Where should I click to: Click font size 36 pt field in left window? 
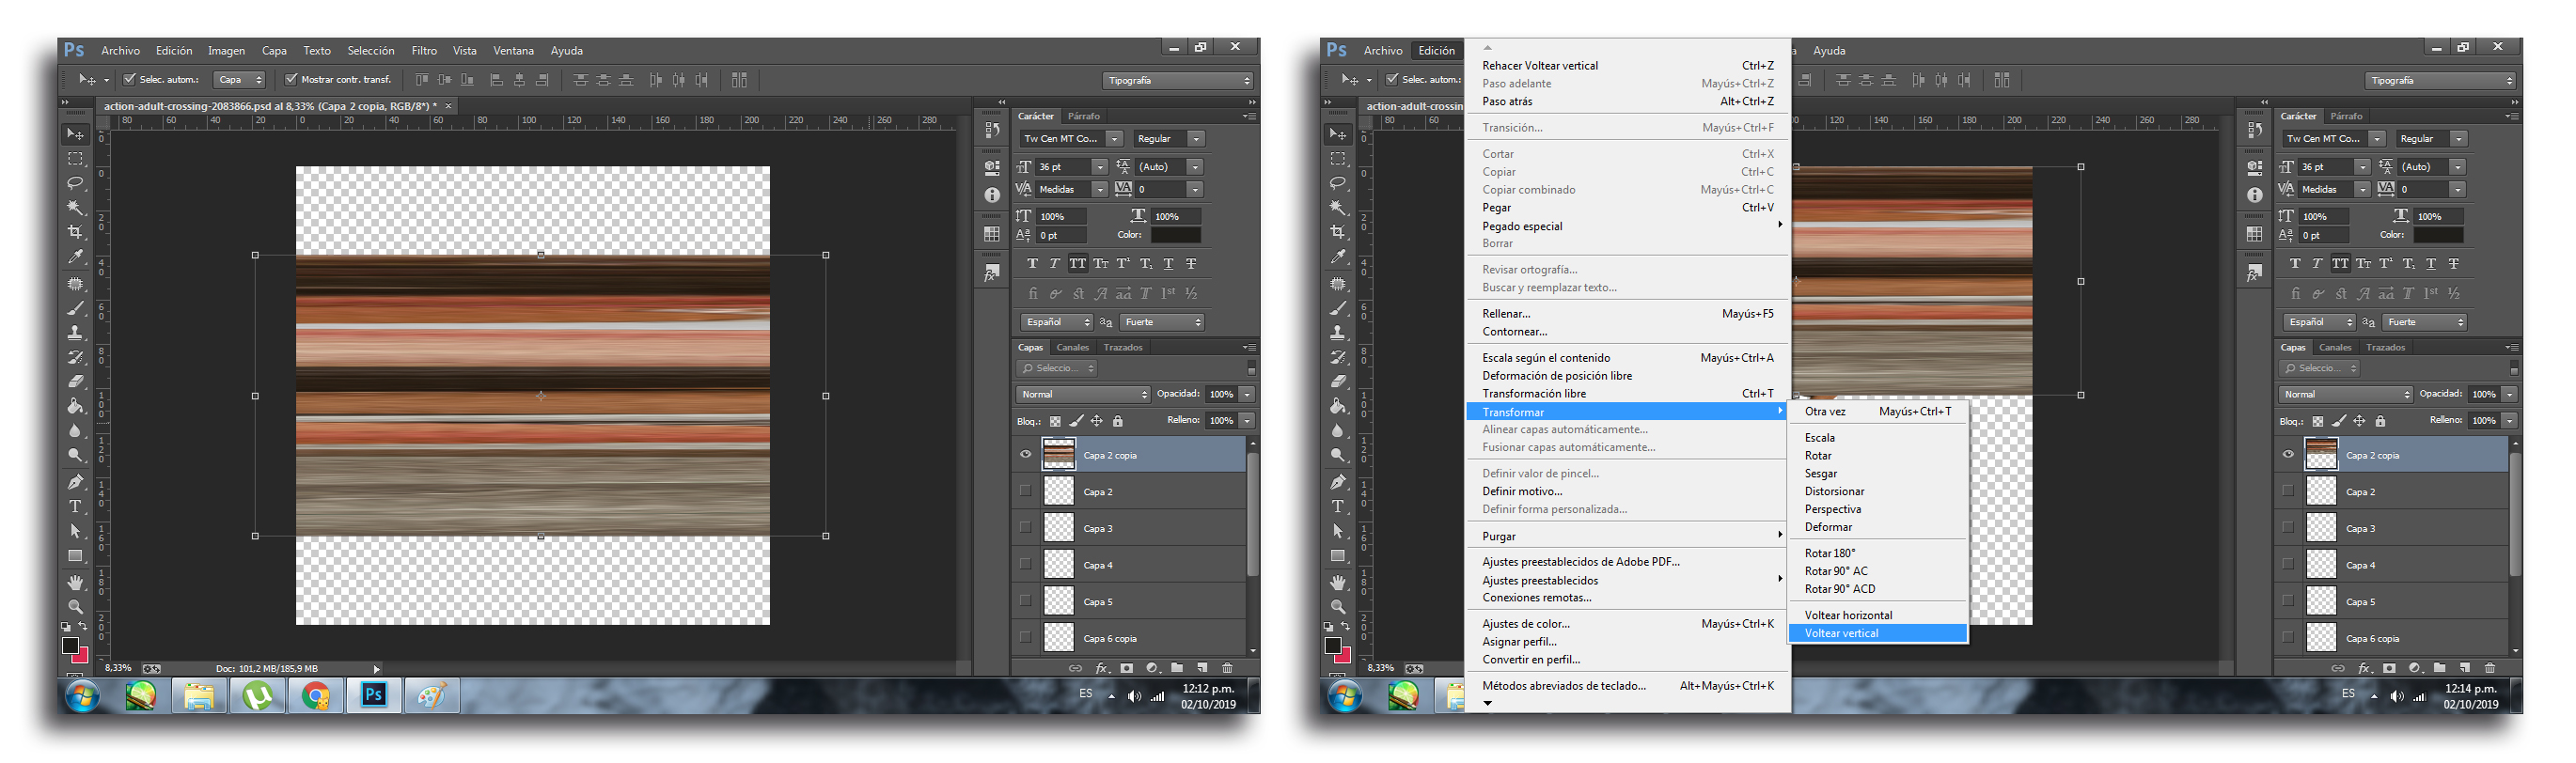[1063, 167]
